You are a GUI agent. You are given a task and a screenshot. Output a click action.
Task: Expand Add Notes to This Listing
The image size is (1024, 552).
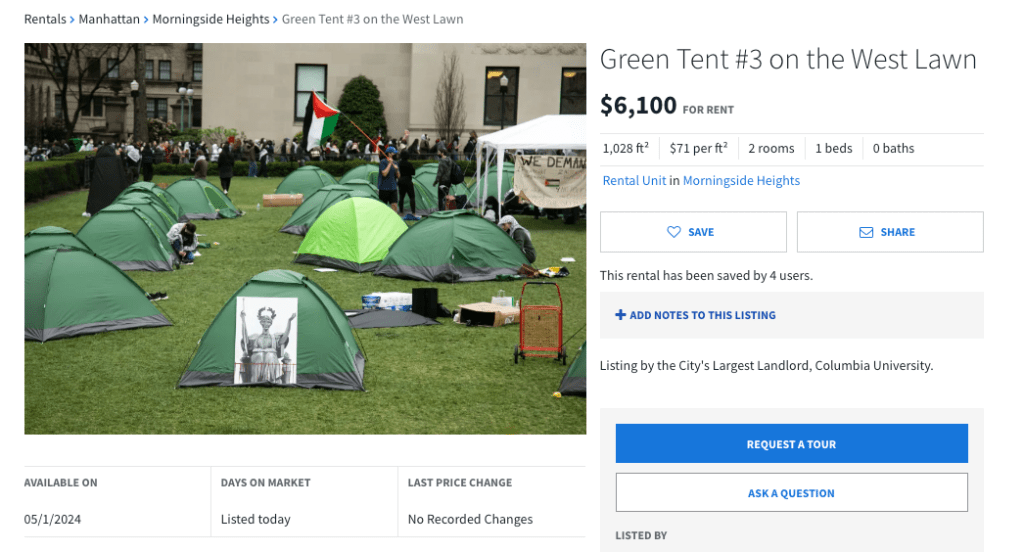[x=702, y=315]
